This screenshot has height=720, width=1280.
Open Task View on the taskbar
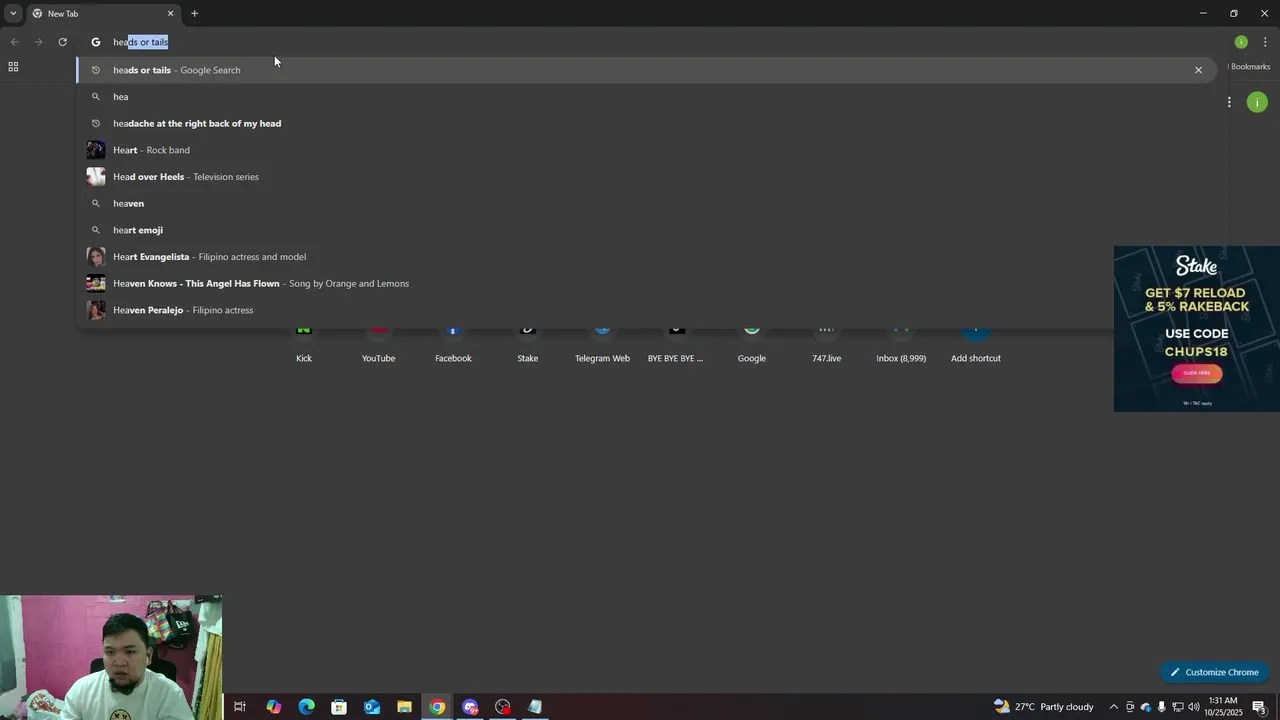click(240, 707)
